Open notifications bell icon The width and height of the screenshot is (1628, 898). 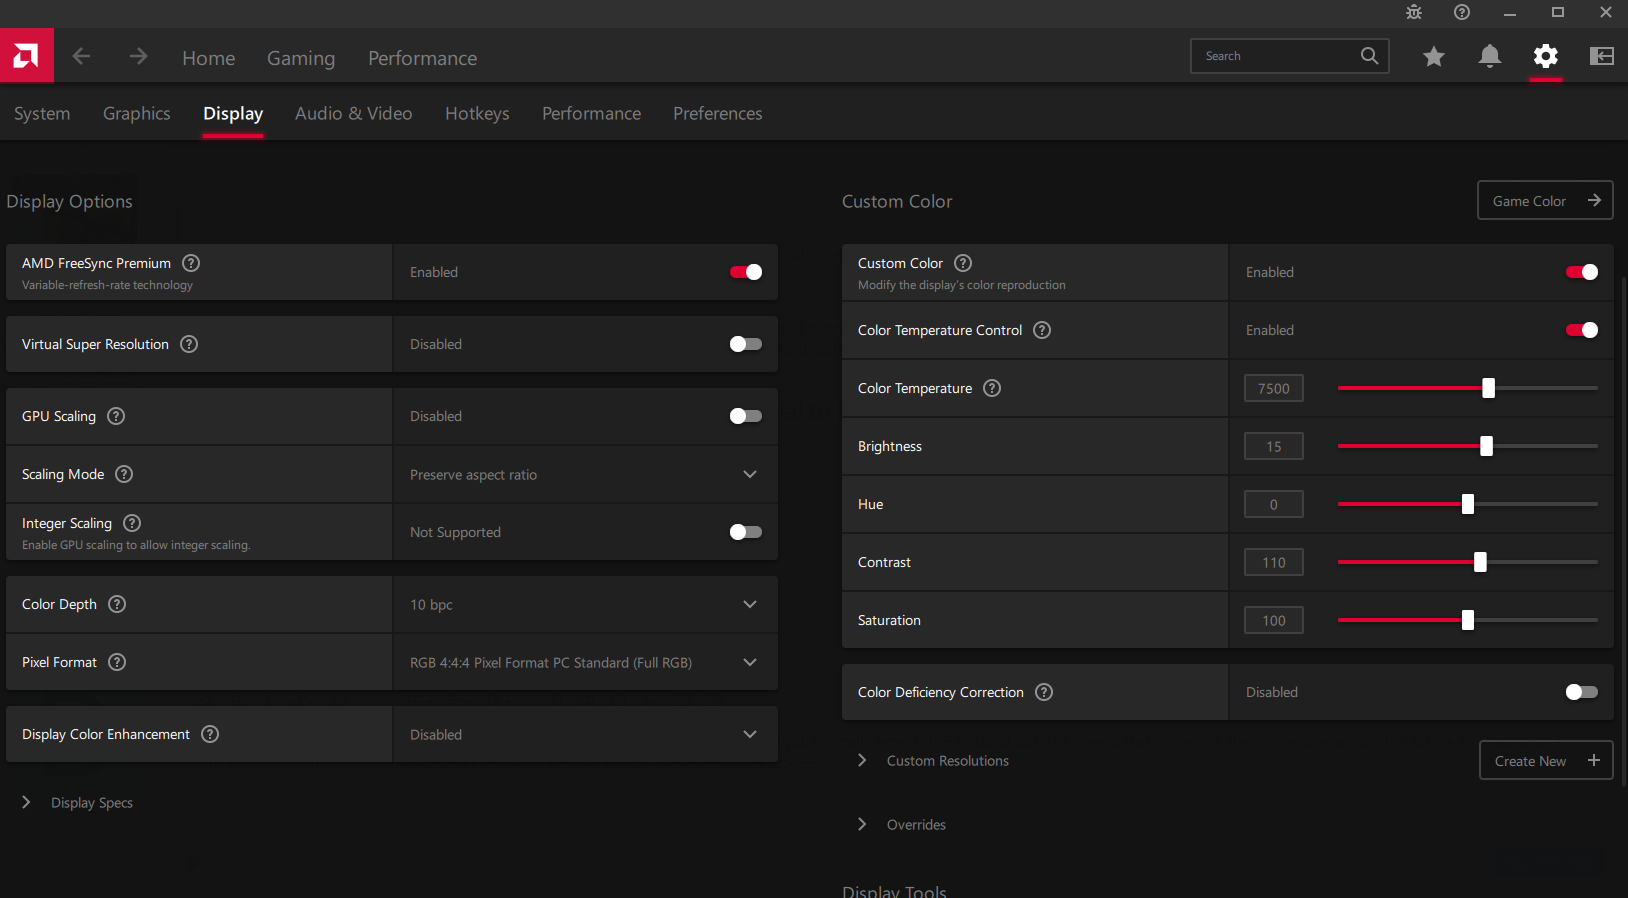(1490, 56)
